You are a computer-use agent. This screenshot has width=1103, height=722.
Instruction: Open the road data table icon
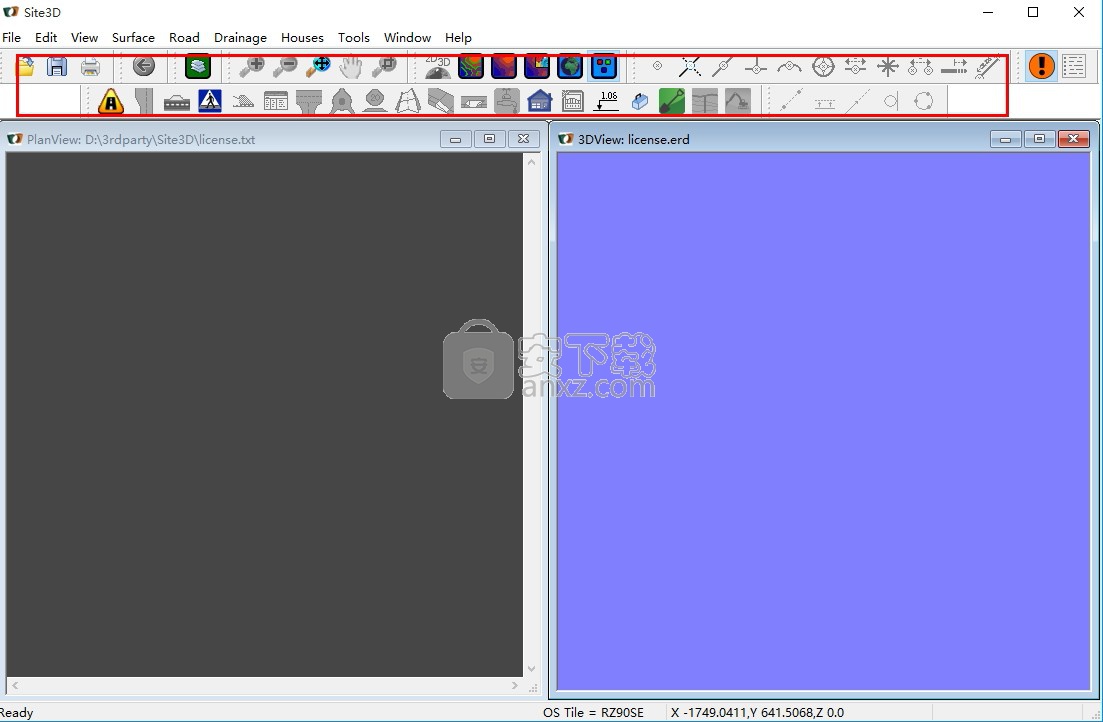[276, 101]
